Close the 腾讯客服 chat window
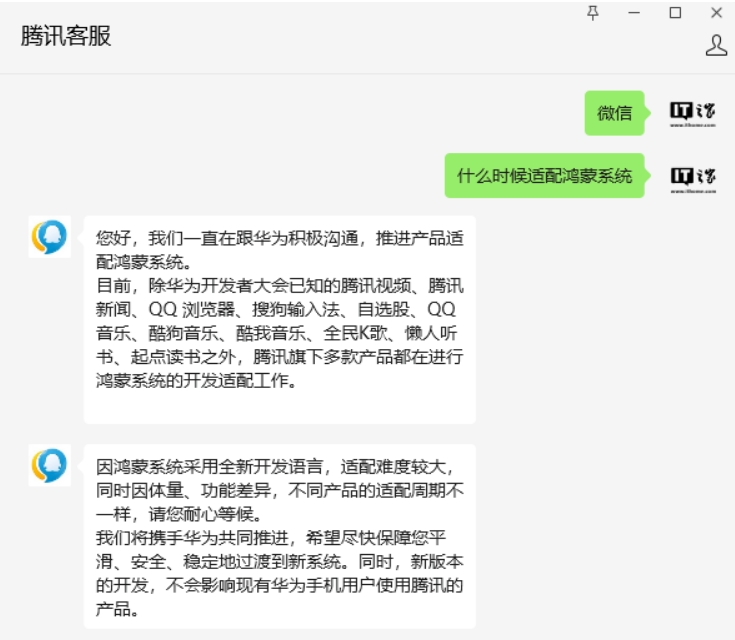 coord(716,13)
